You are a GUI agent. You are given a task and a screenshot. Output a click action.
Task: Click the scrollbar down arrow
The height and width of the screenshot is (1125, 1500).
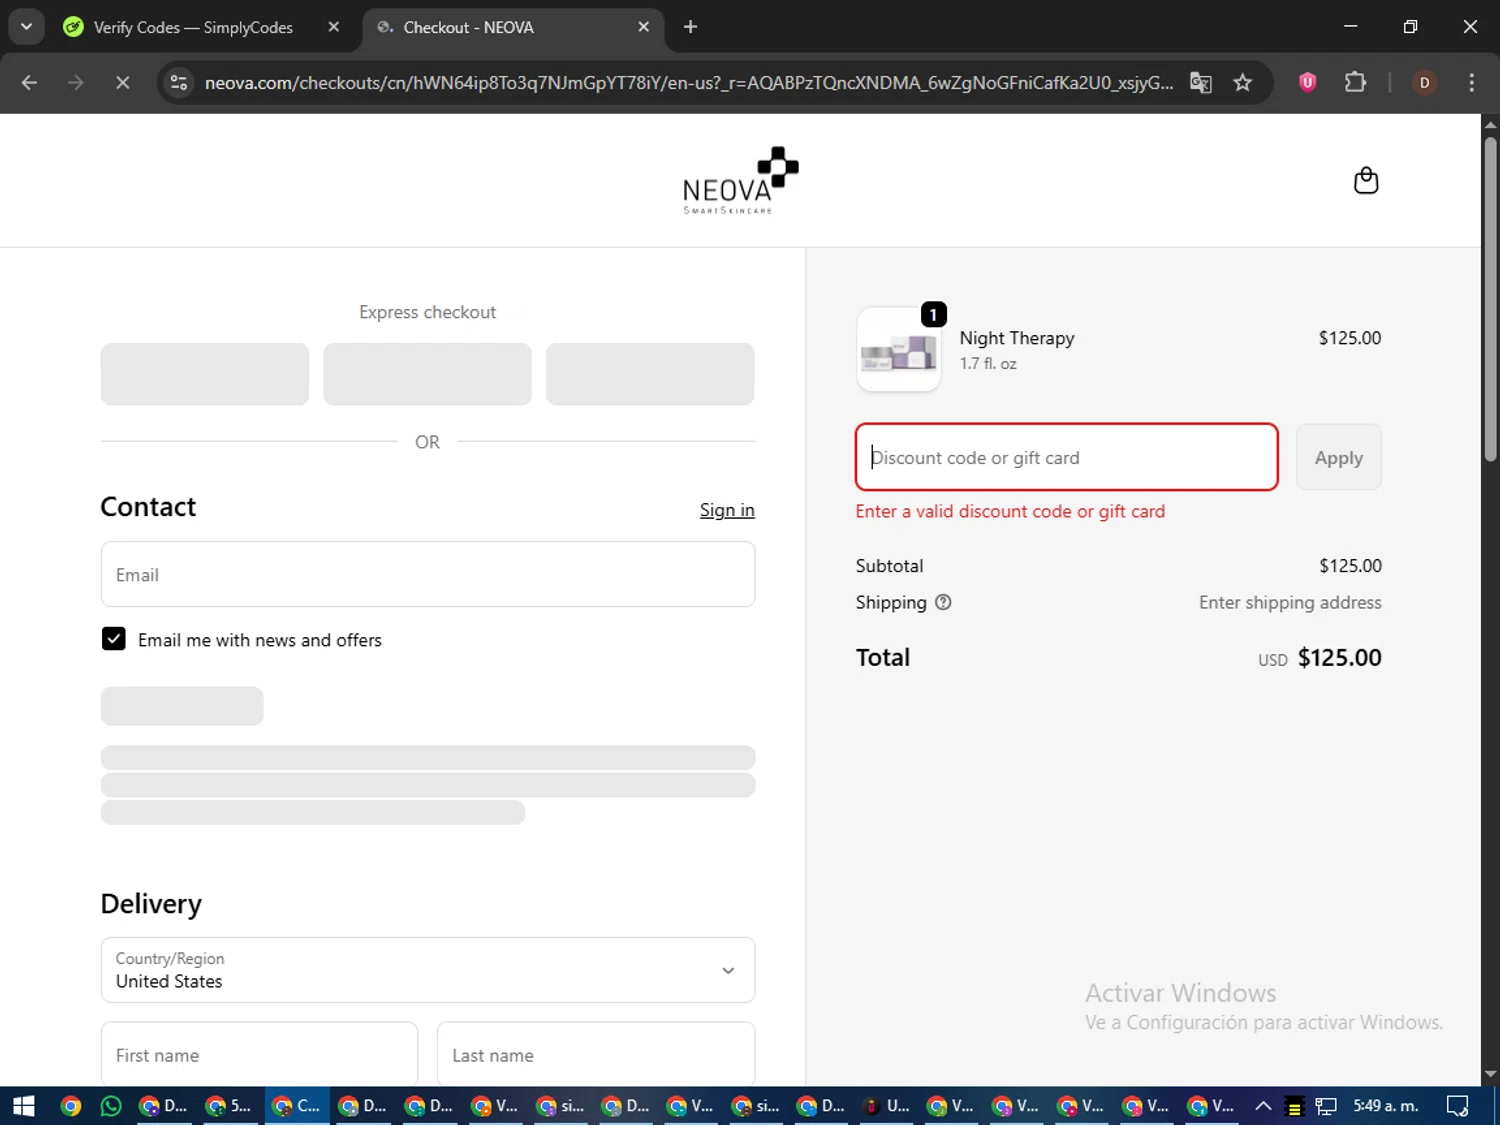pyautogui.click(x=1490, y=1074)
